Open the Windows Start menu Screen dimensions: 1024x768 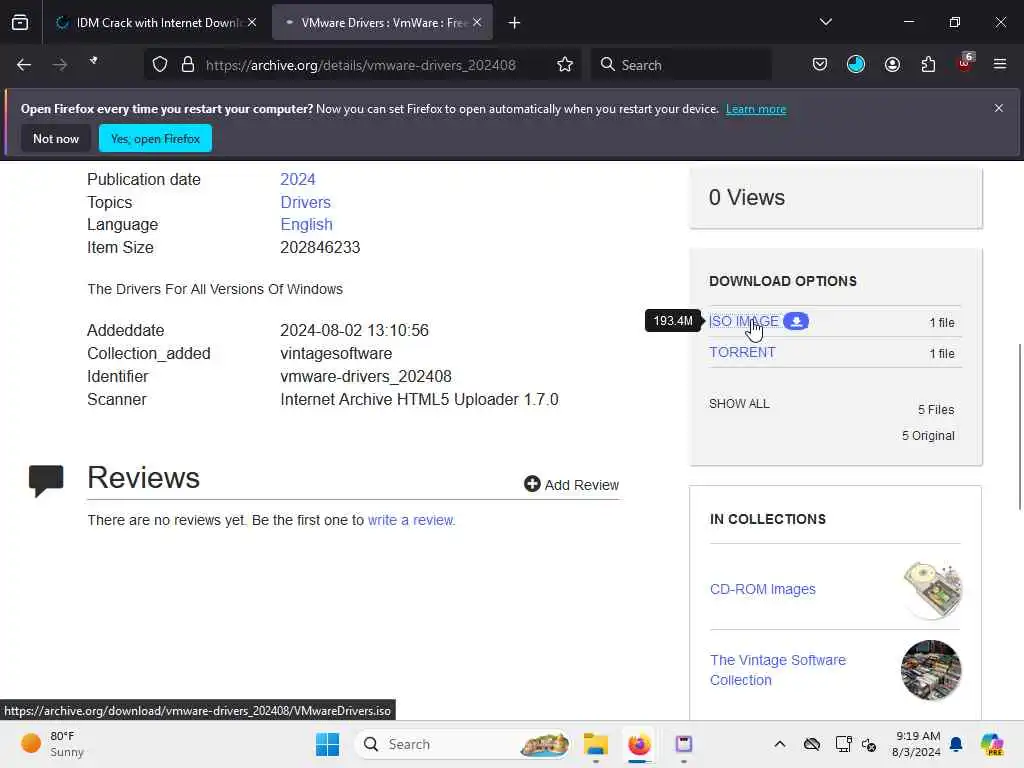(x=327, y=744)
